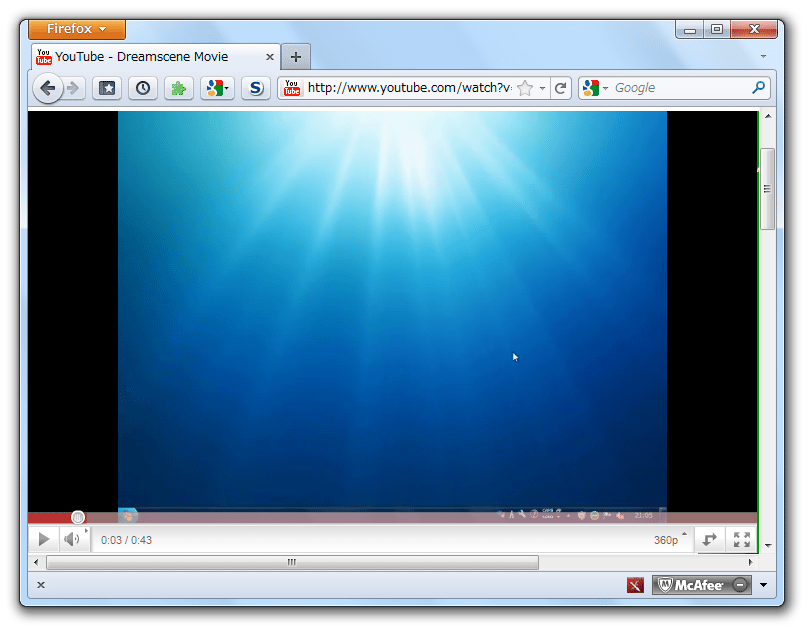809x630 pixels.
Task: Switch the video to full screen
Action: coord(742,540)
